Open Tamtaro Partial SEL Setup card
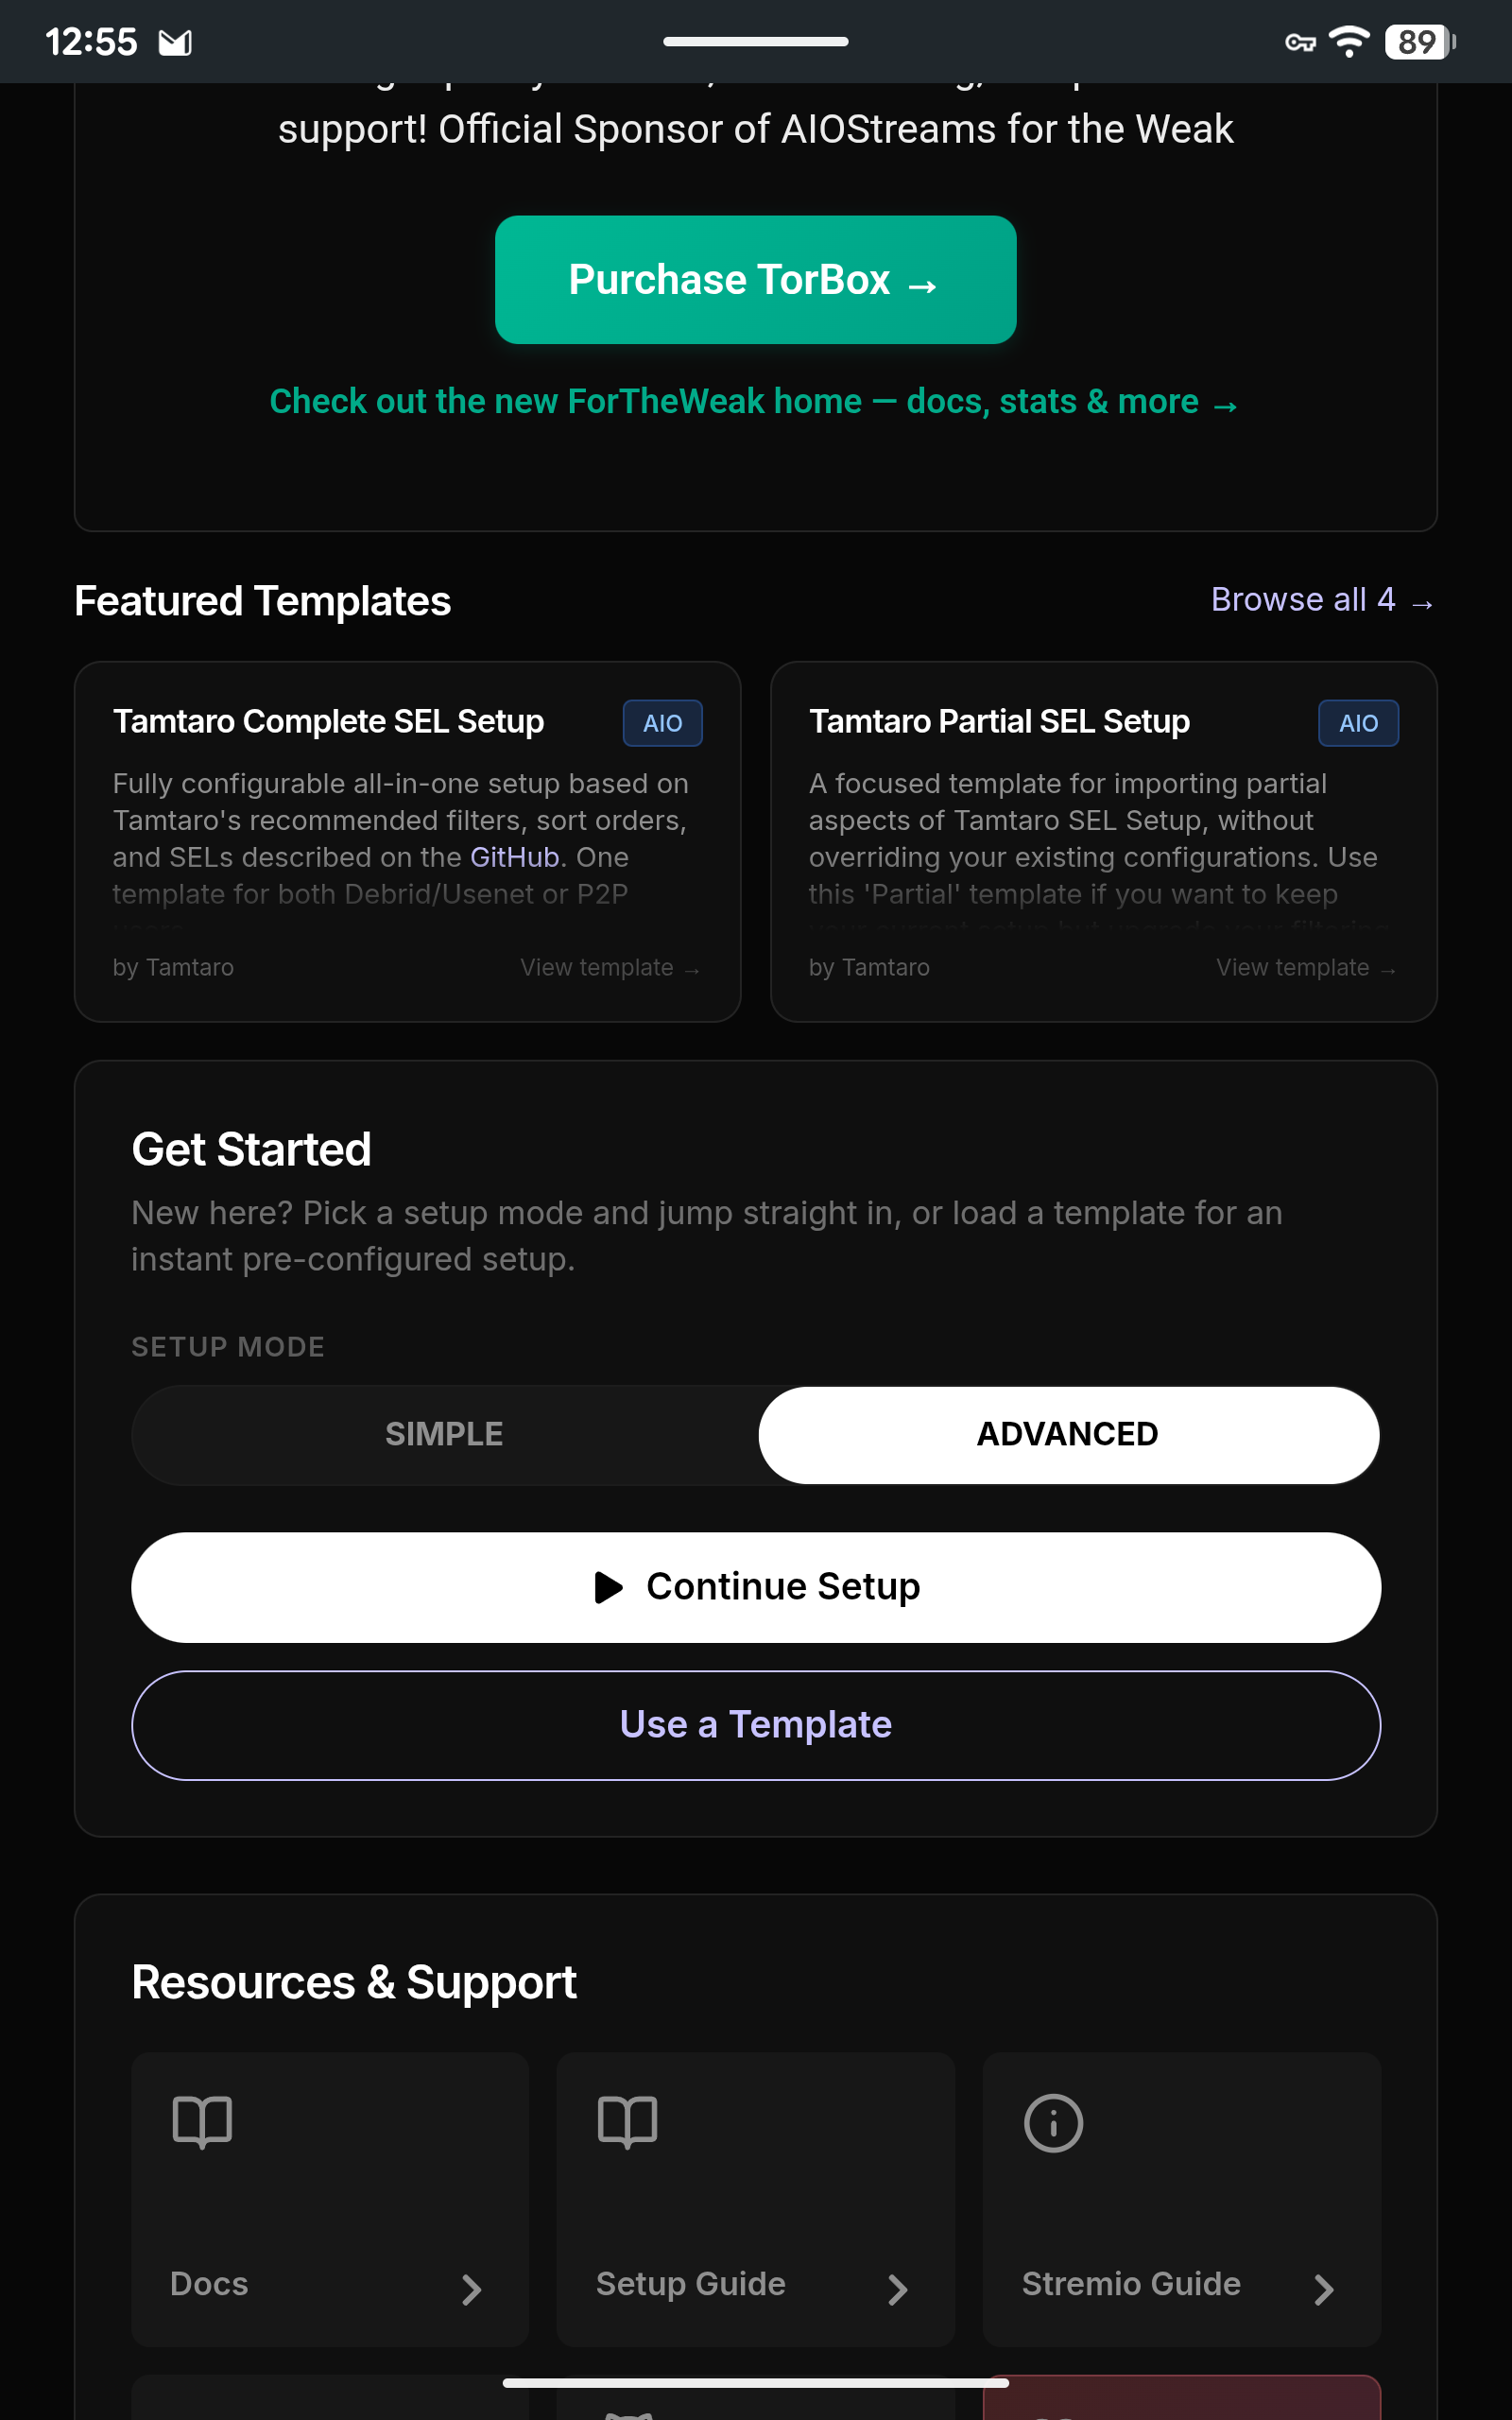The width and height of the screenshot is (1512, 2420). (x=1103, y=841)
